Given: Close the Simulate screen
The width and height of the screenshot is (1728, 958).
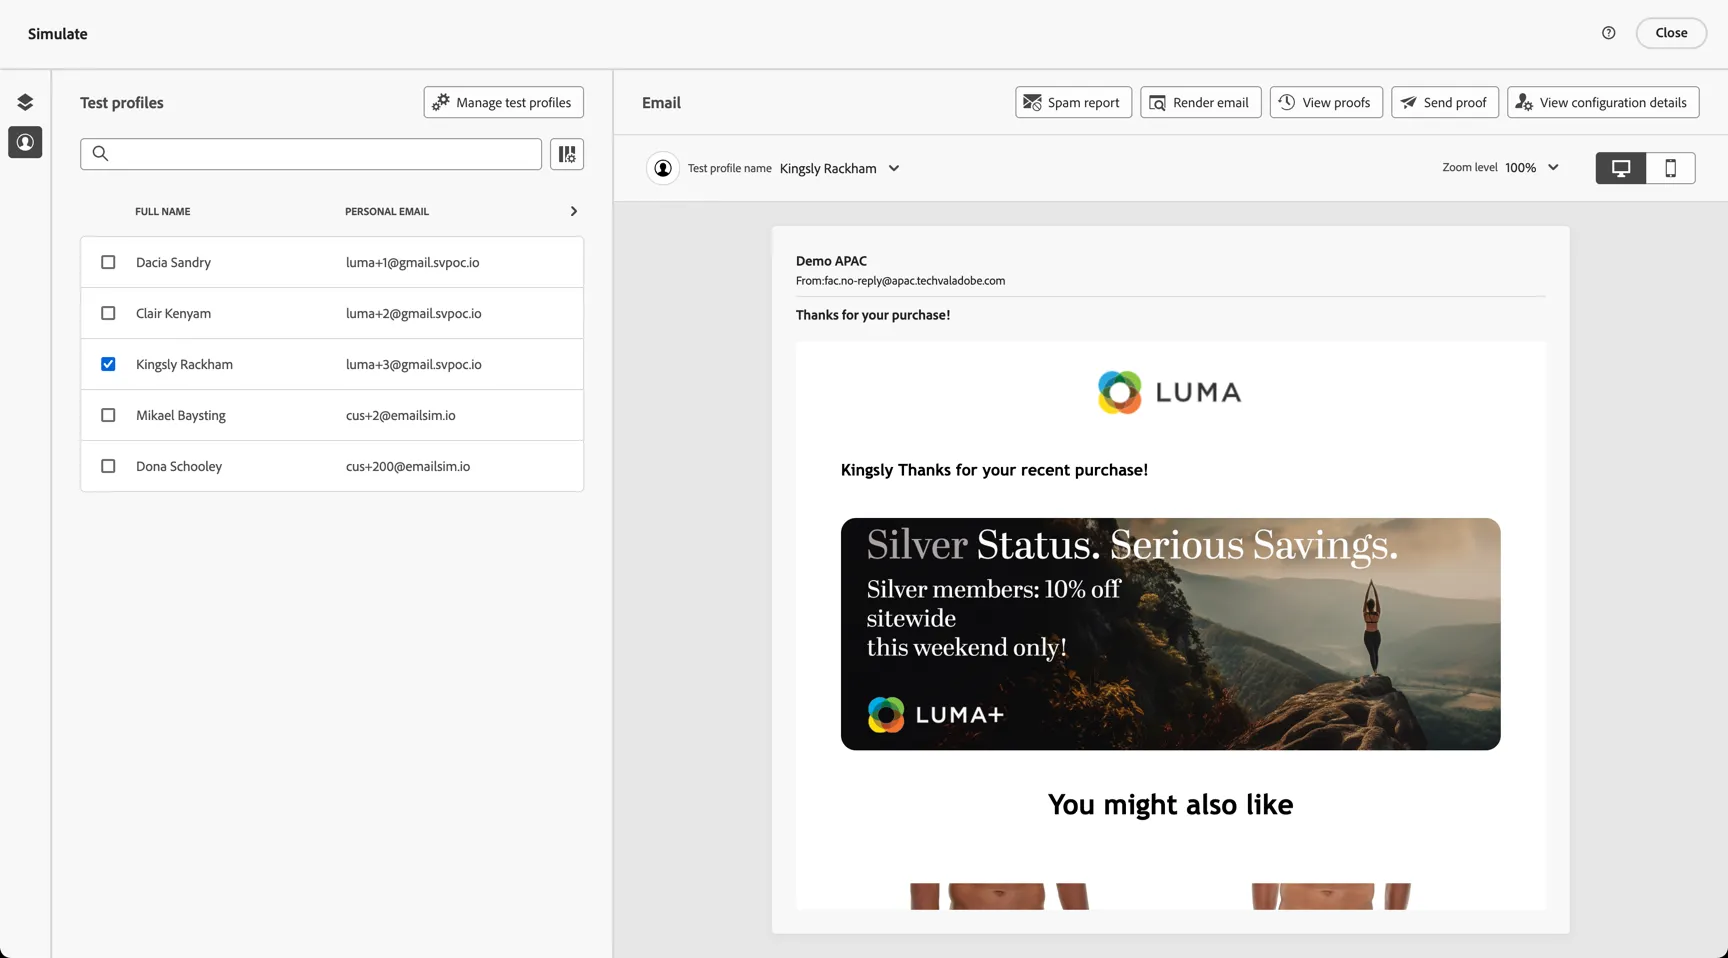Looking at the screenshot, I should [1671, 33].
